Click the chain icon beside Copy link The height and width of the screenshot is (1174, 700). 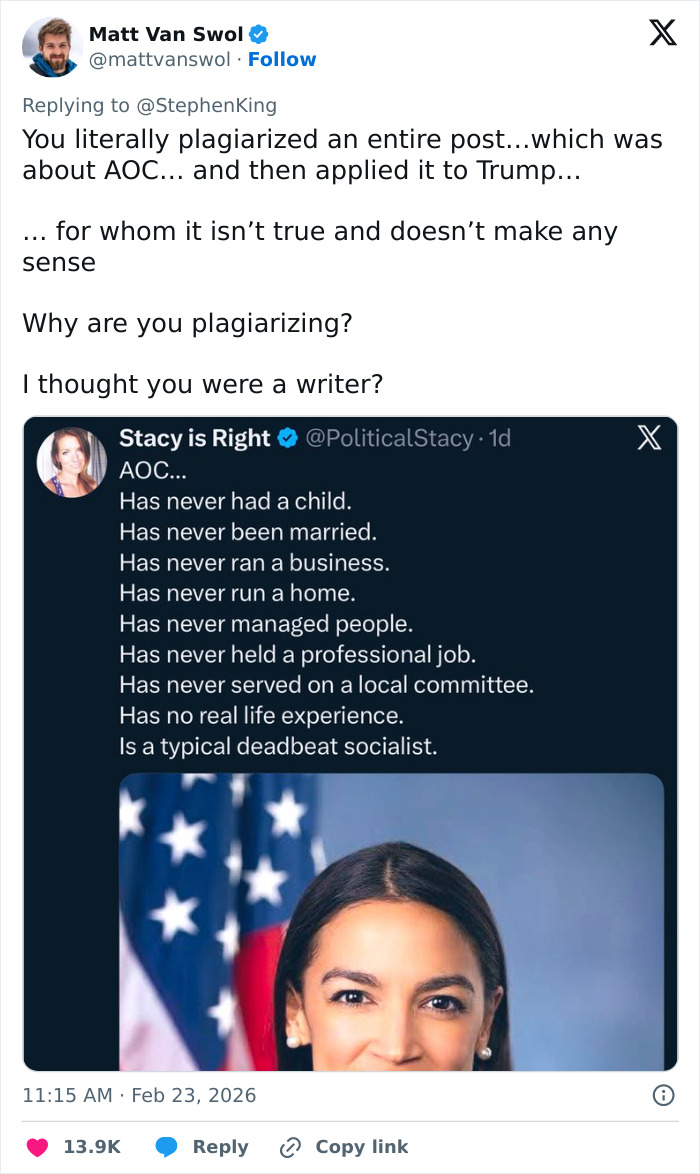click(291, 1147)
